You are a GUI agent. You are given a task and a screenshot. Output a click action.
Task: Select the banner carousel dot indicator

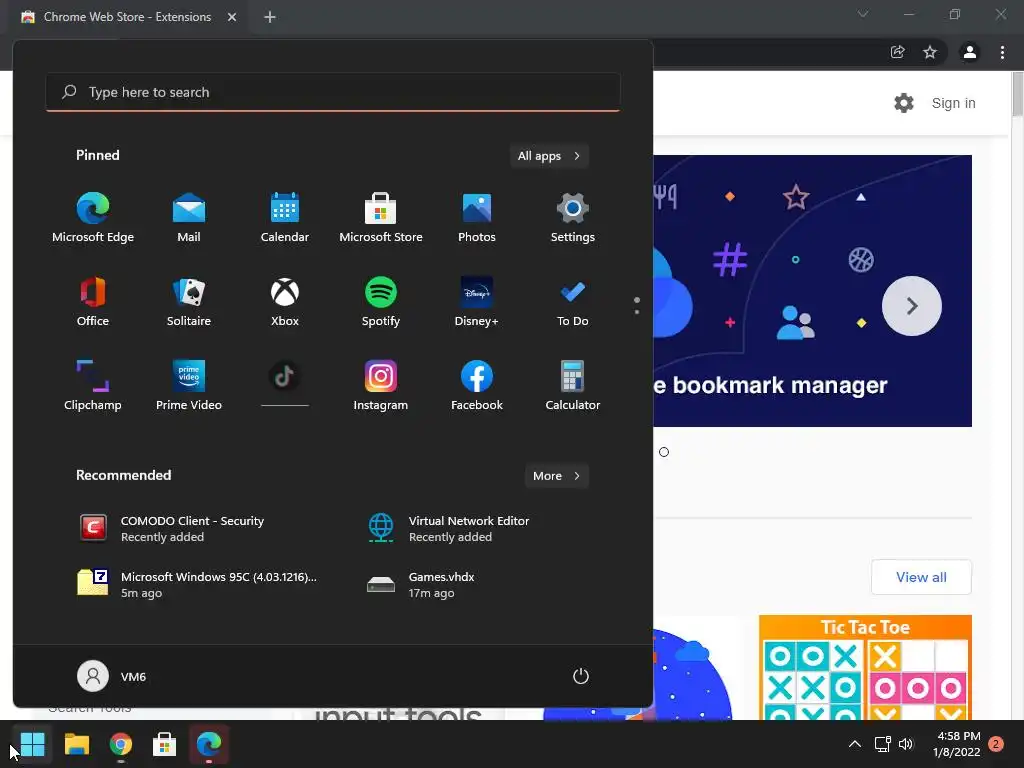pyautogui.click(x=664, y=452)
